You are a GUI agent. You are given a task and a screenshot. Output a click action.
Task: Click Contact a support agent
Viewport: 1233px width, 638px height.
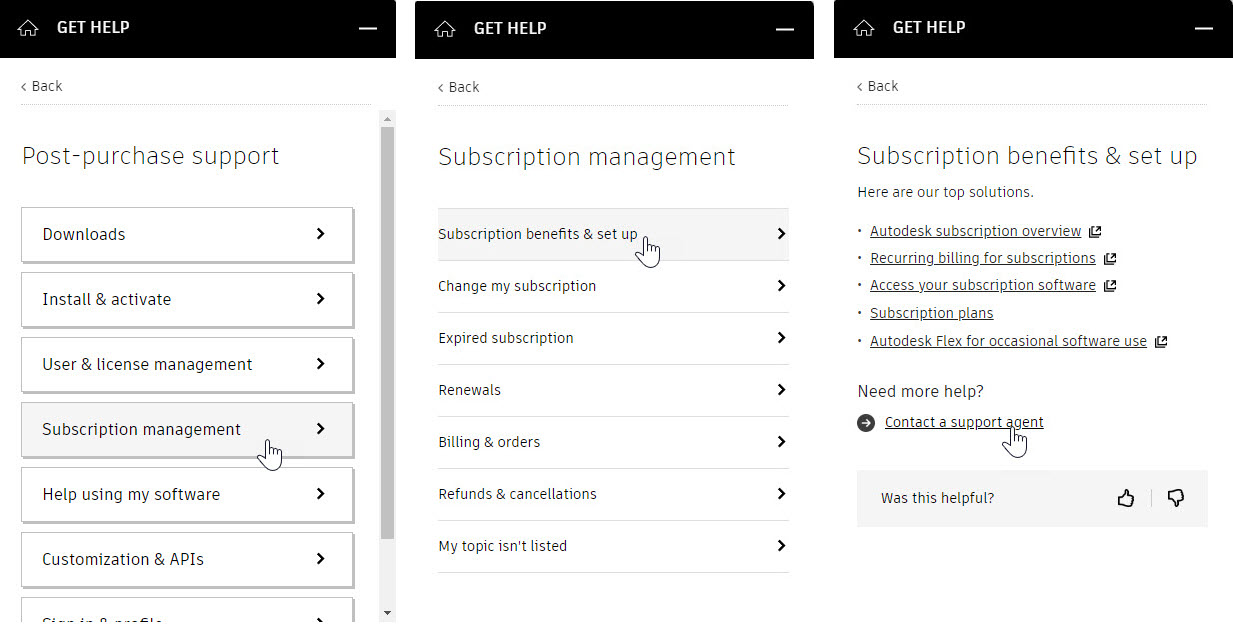964,422
